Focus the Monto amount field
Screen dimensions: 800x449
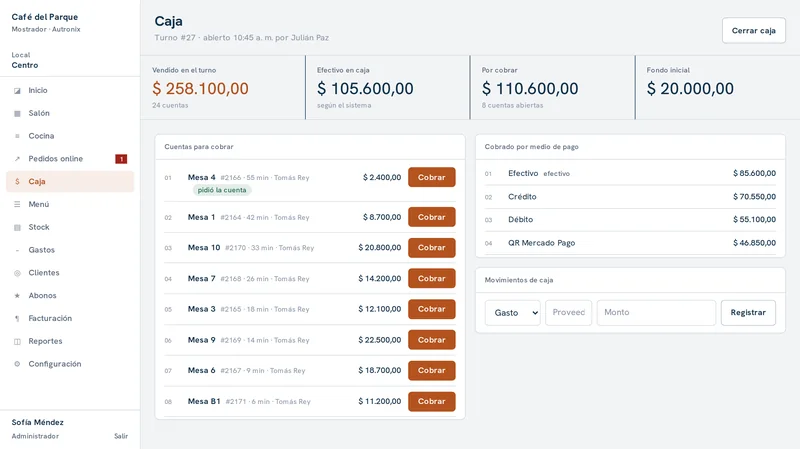pyautogui.click(x=656, y=313)
